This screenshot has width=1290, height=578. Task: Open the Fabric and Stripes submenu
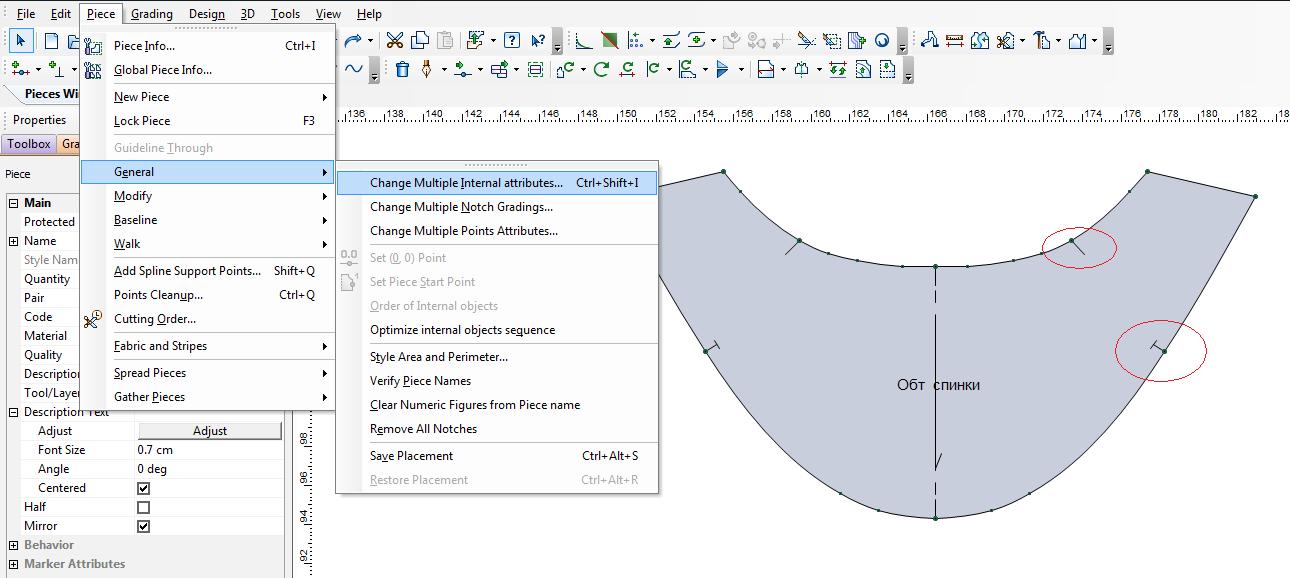[x=207, y=346]
